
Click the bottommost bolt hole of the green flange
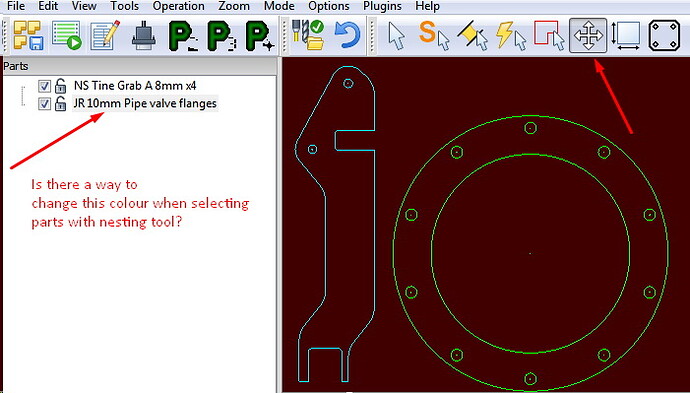point(530,378)
